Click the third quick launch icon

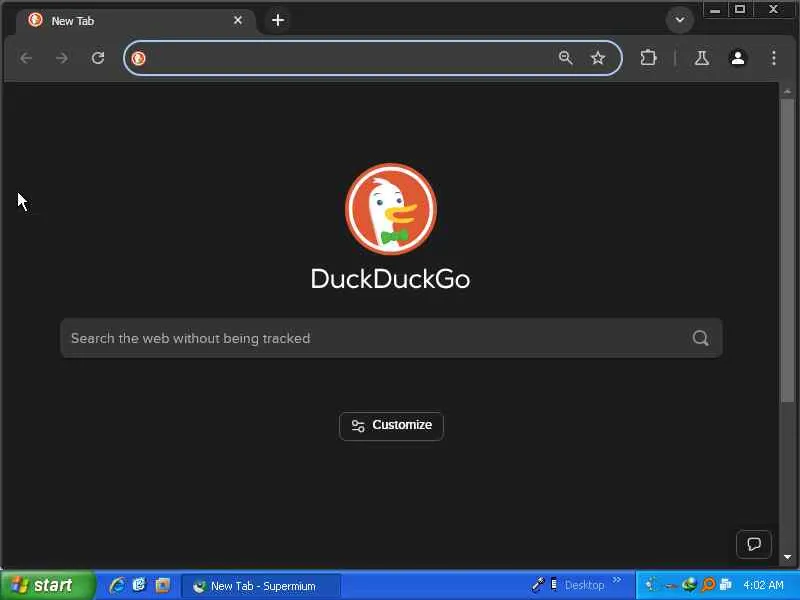163,585
